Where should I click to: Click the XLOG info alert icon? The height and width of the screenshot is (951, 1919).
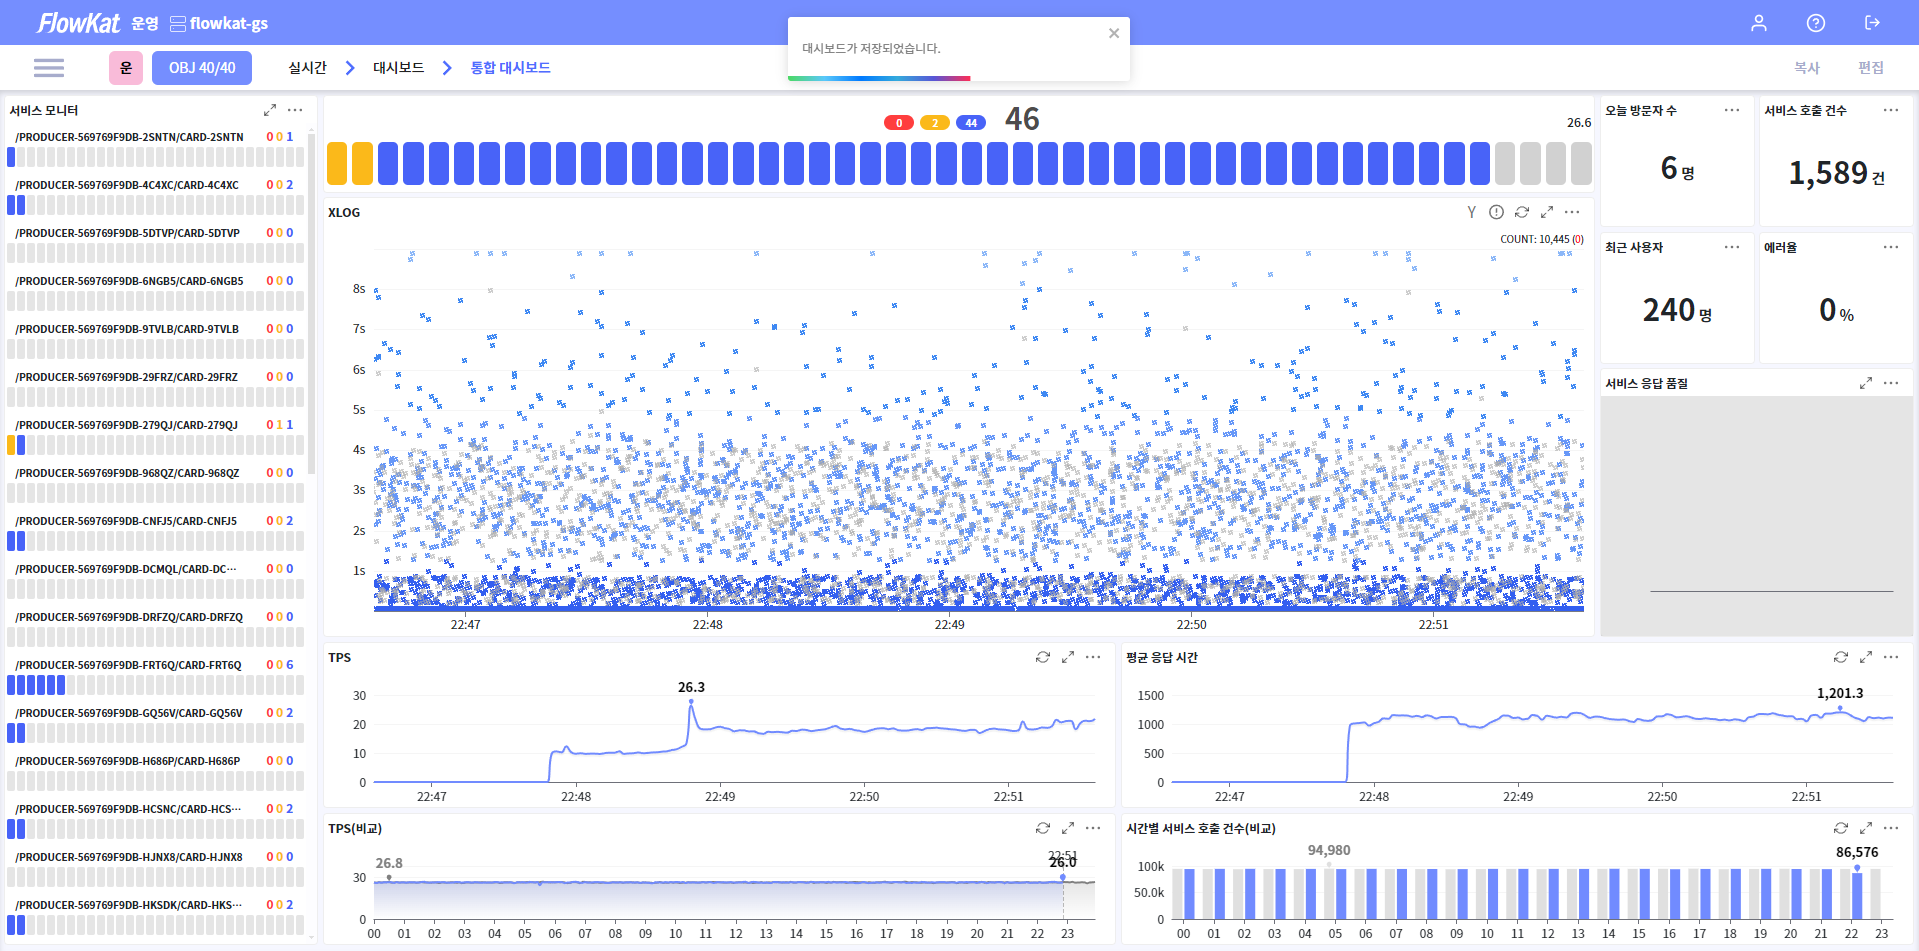1496,212
